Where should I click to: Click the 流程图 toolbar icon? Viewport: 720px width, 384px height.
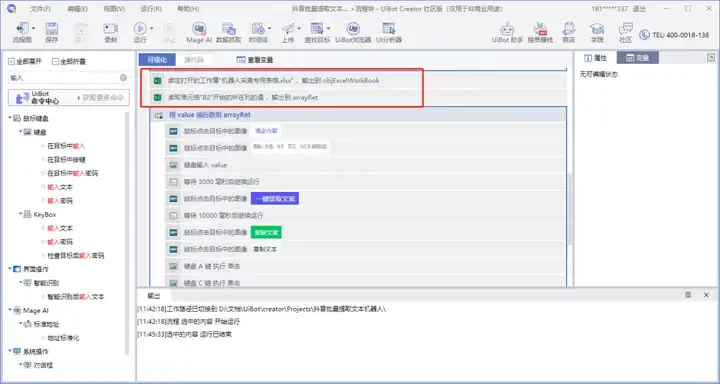[21, 29]
